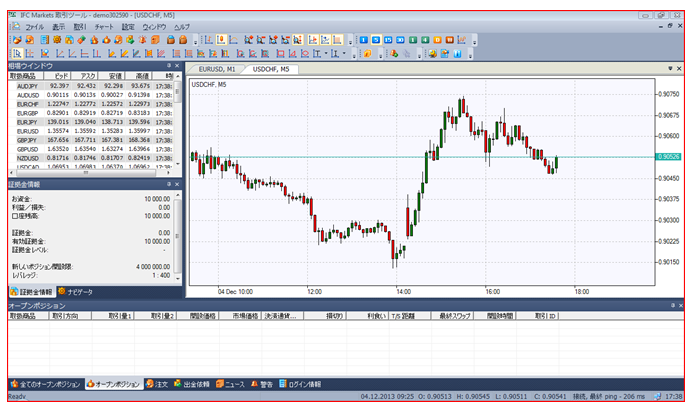Select the M1 timeframe button in toolbar

[364, 39]
